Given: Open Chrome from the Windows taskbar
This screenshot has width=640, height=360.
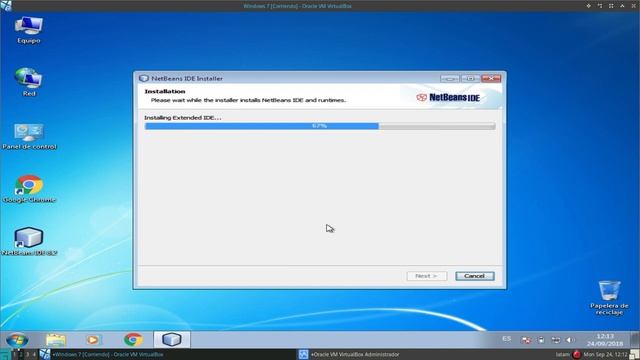Looking at the screenshot, I should tap(133, 340).
